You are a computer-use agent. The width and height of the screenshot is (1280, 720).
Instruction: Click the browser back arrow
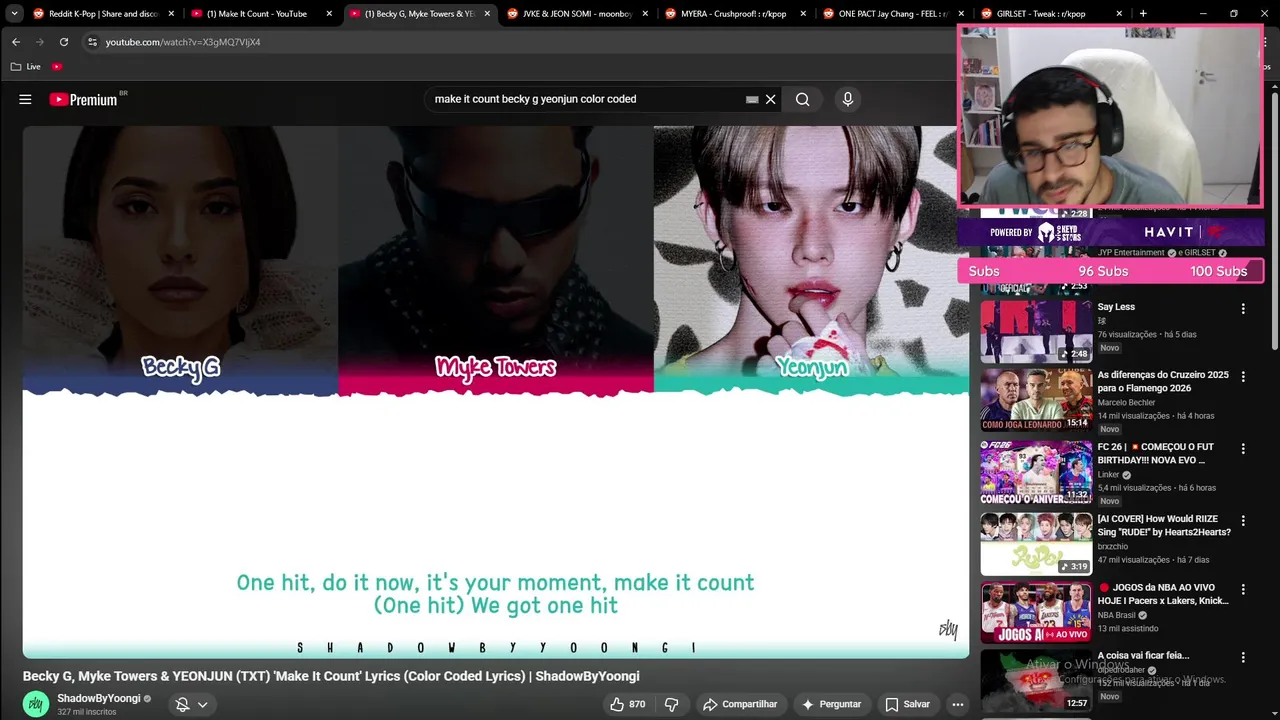(16, 42)
